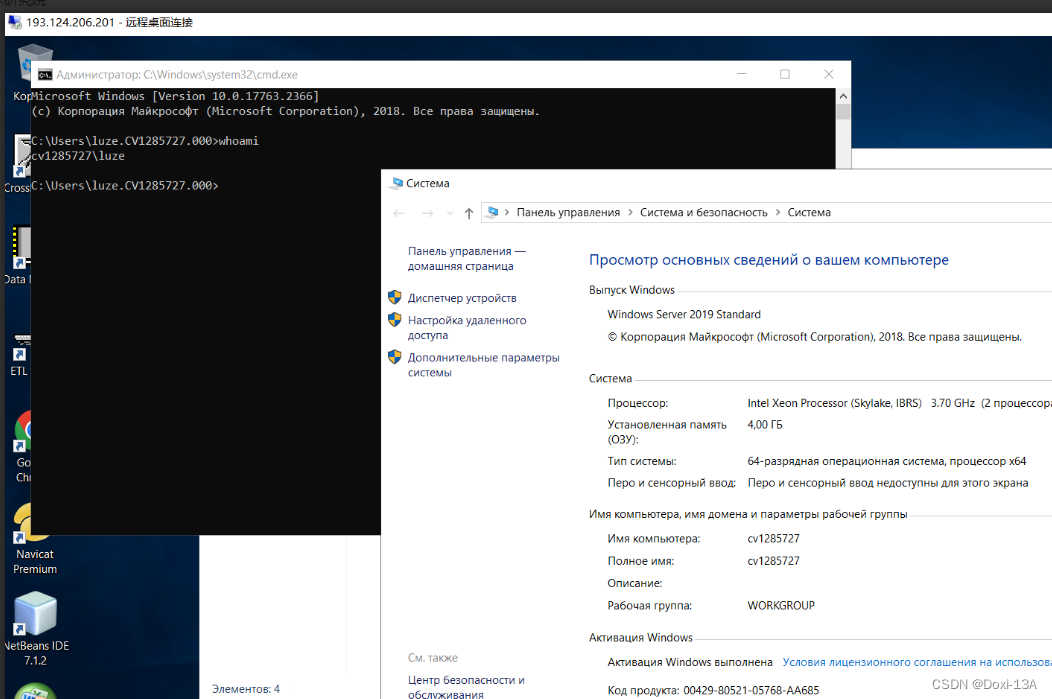Open the Recycle Bin desktop icon

point(34,64)
